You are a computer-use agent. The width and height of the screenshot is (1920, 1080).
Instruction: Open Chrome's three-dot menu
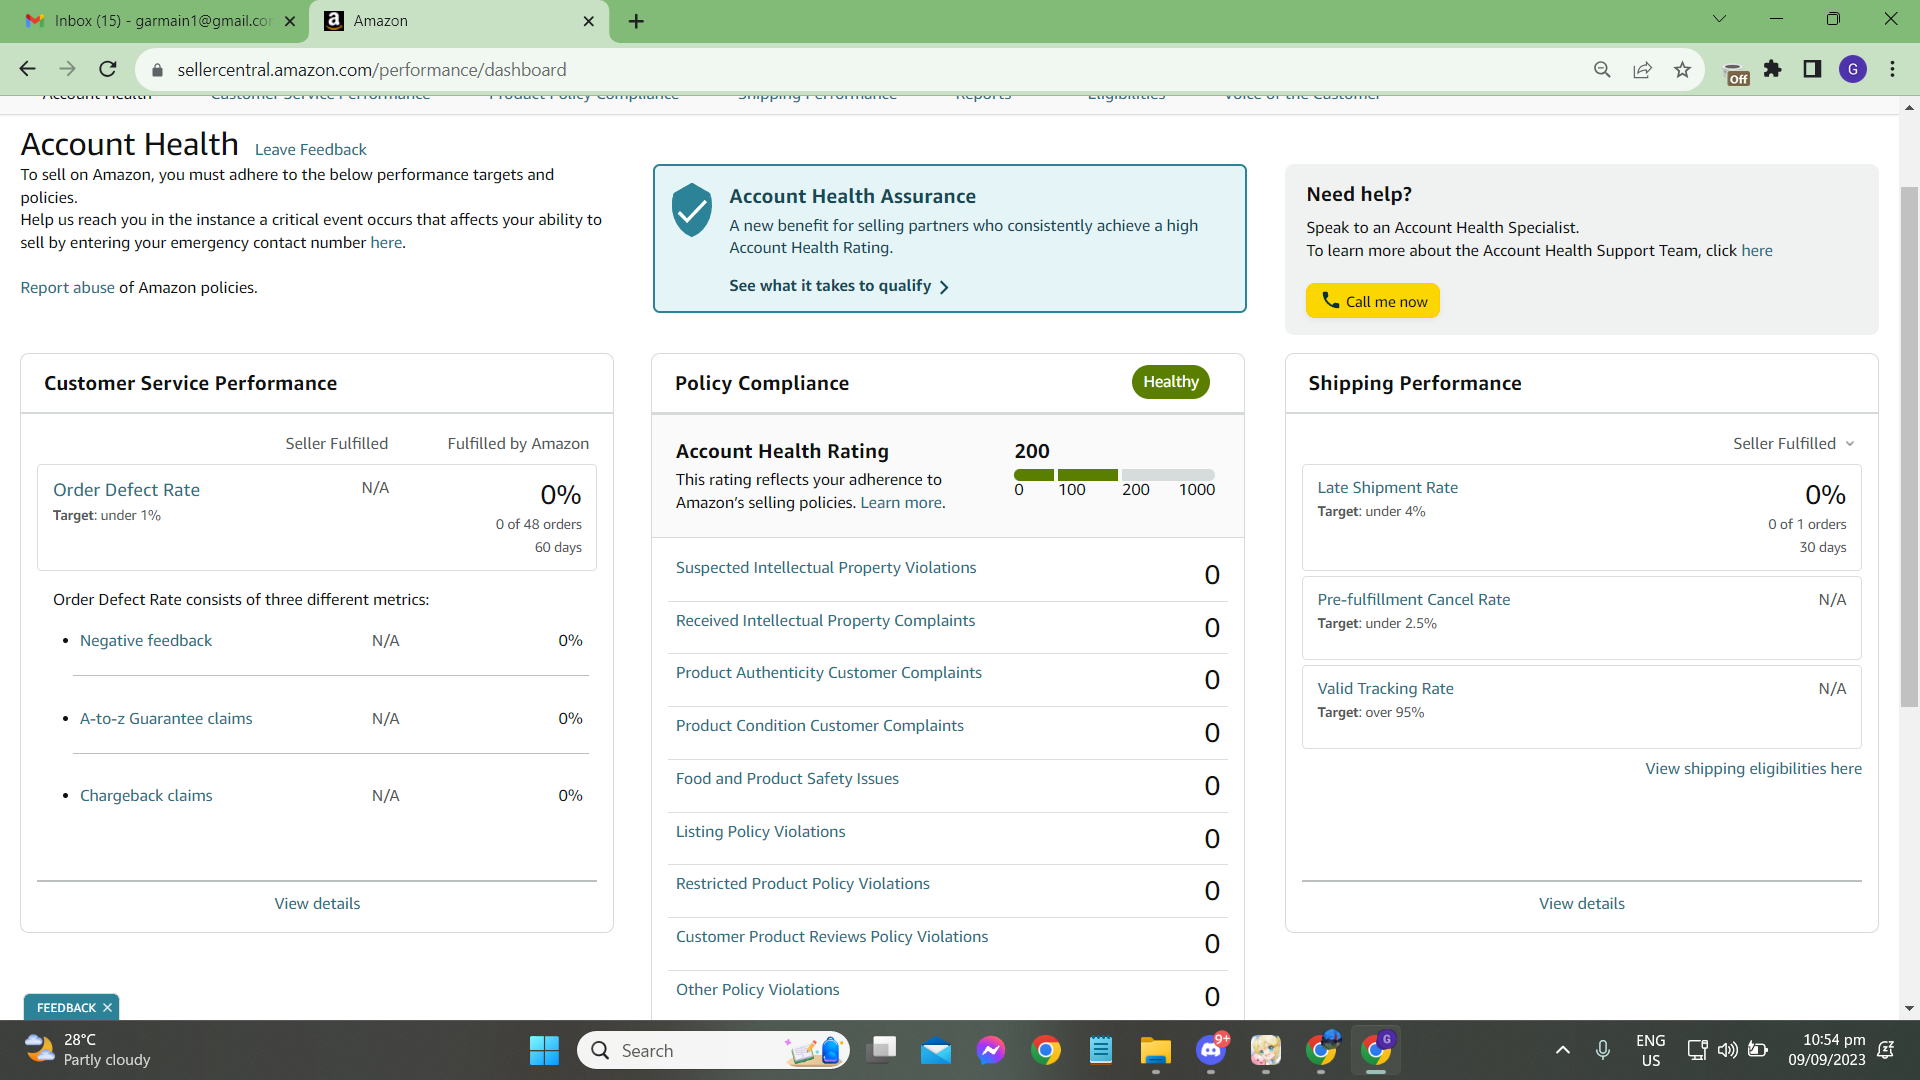point(1892,69)
